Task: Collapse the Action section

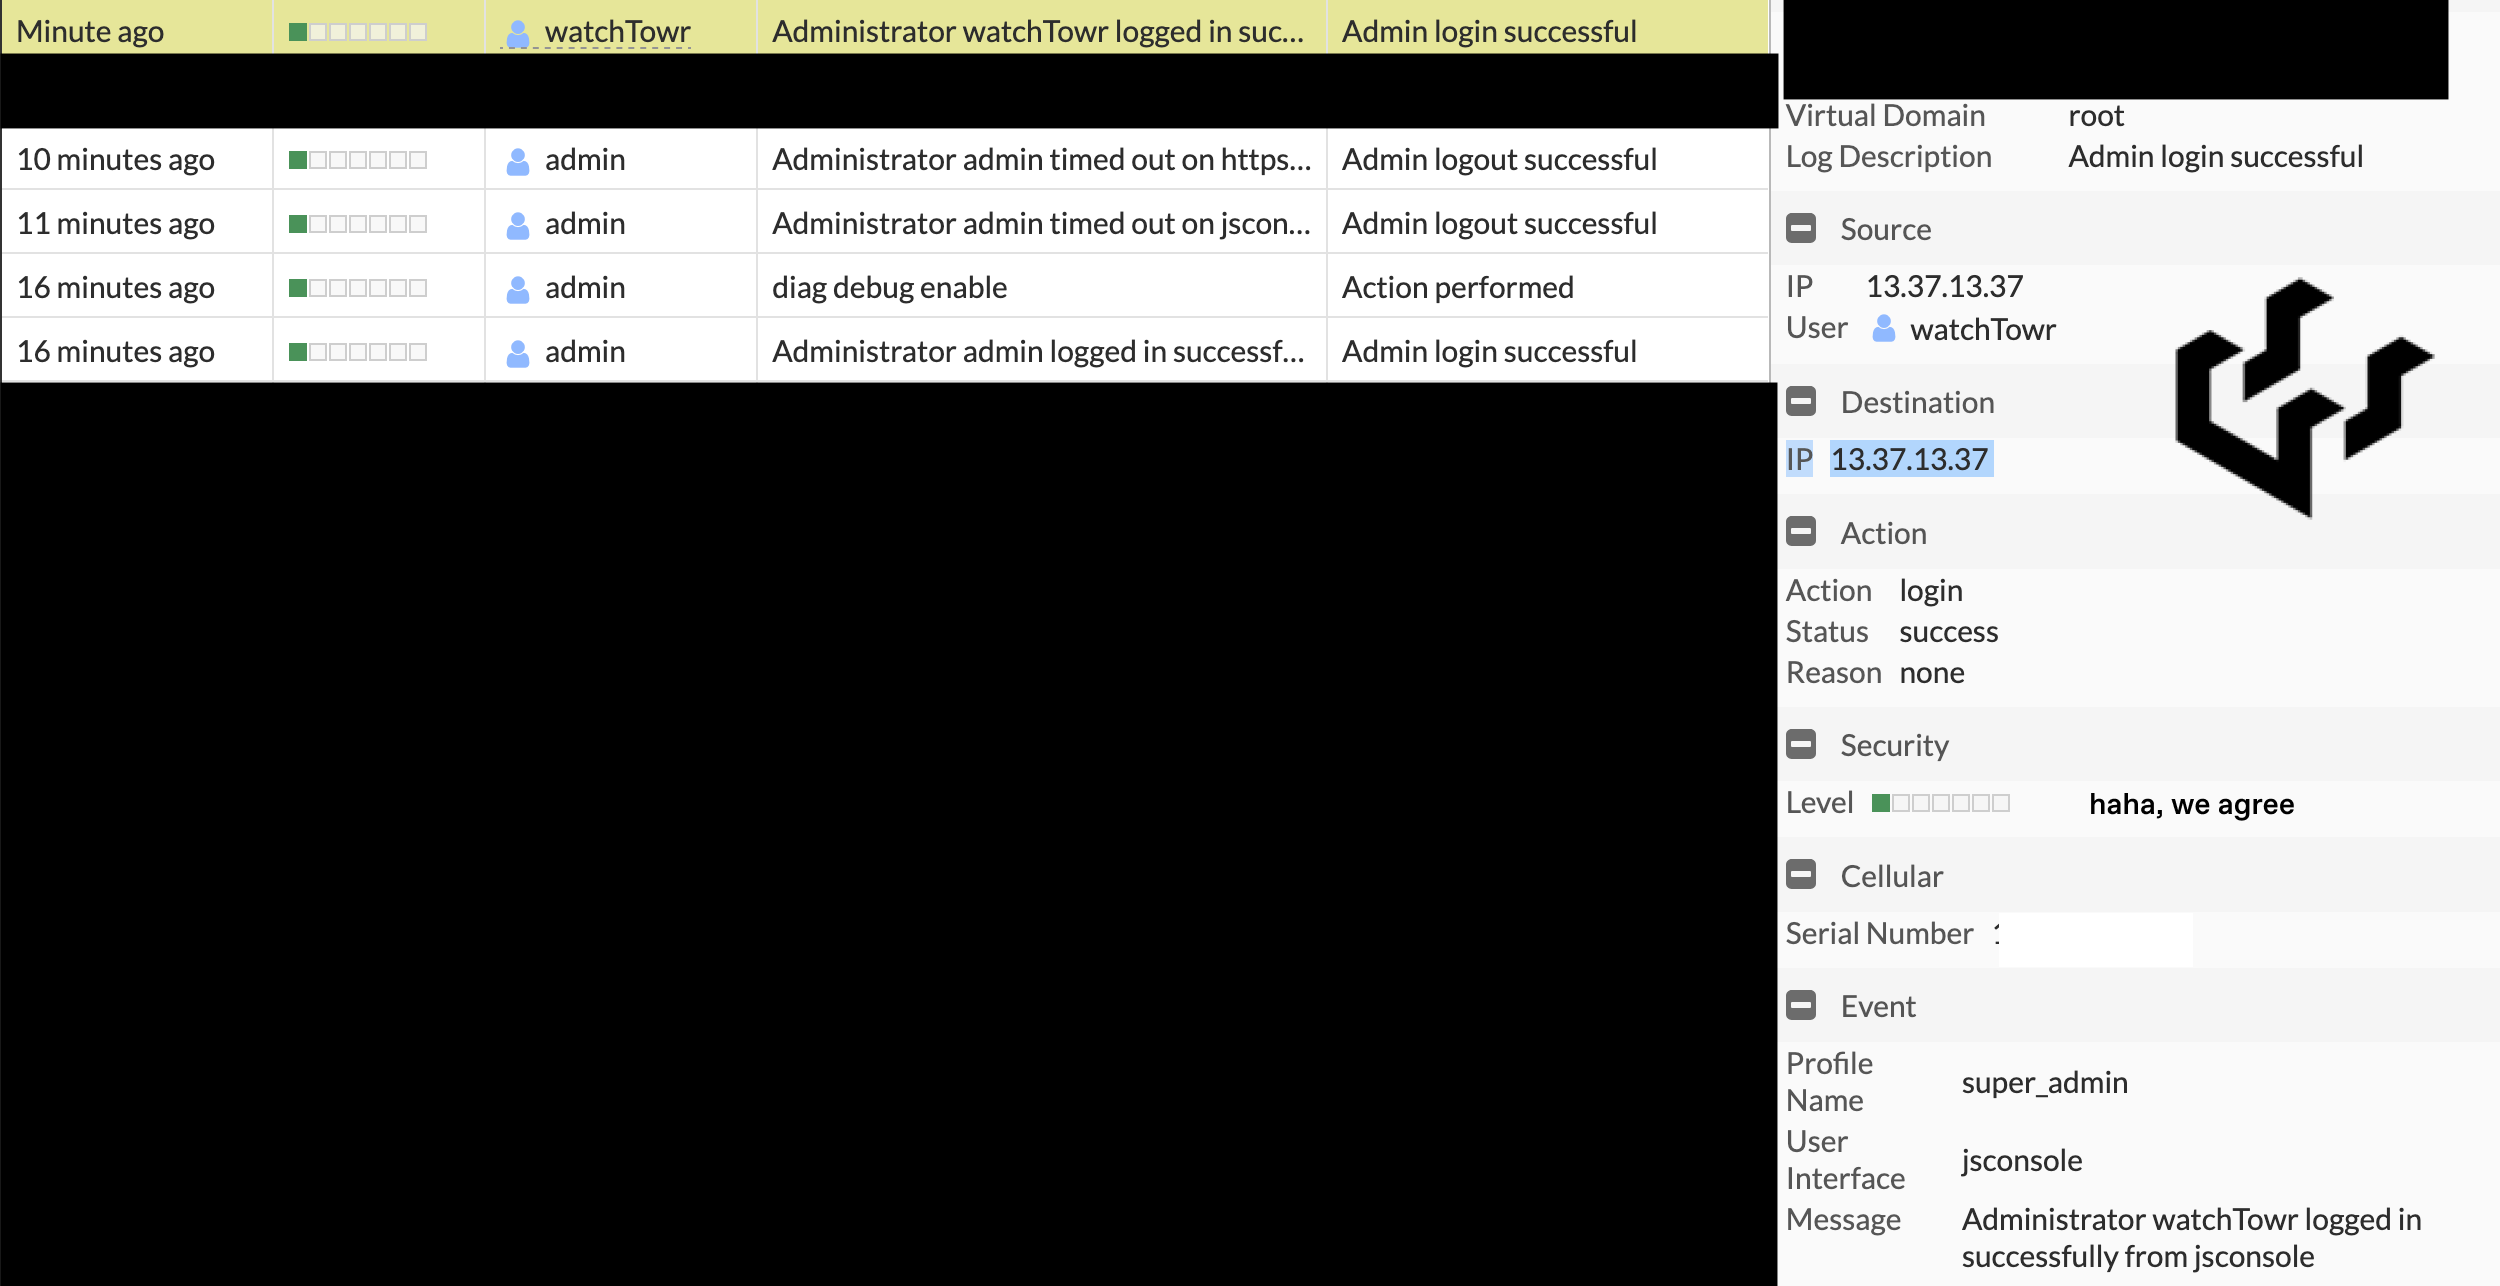Action: coord(1801,532)
